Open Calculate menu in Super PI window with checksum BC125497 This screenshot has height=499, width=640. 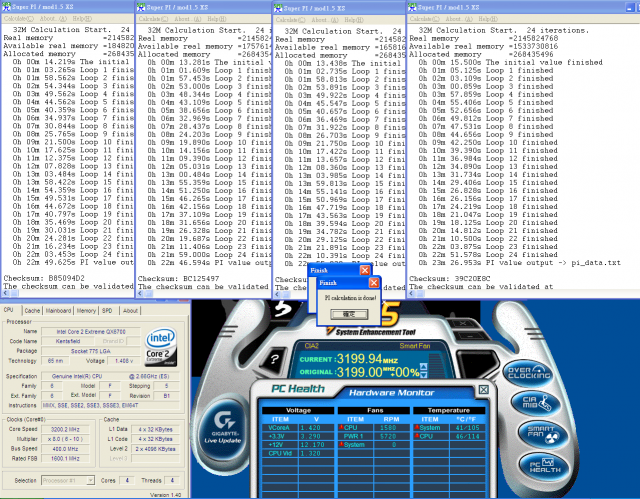[x=153, y=19]
